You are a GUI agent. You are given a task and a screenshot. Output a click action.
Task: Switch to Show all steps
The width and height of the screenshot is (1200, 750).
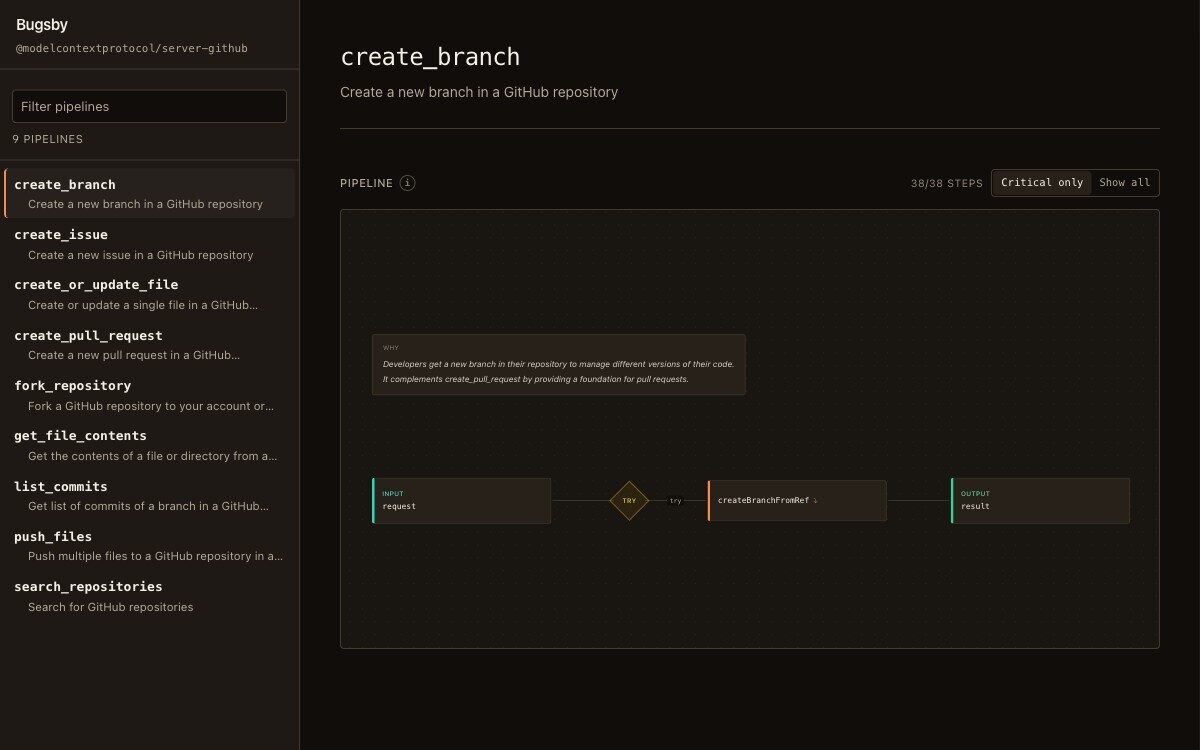1125,183
